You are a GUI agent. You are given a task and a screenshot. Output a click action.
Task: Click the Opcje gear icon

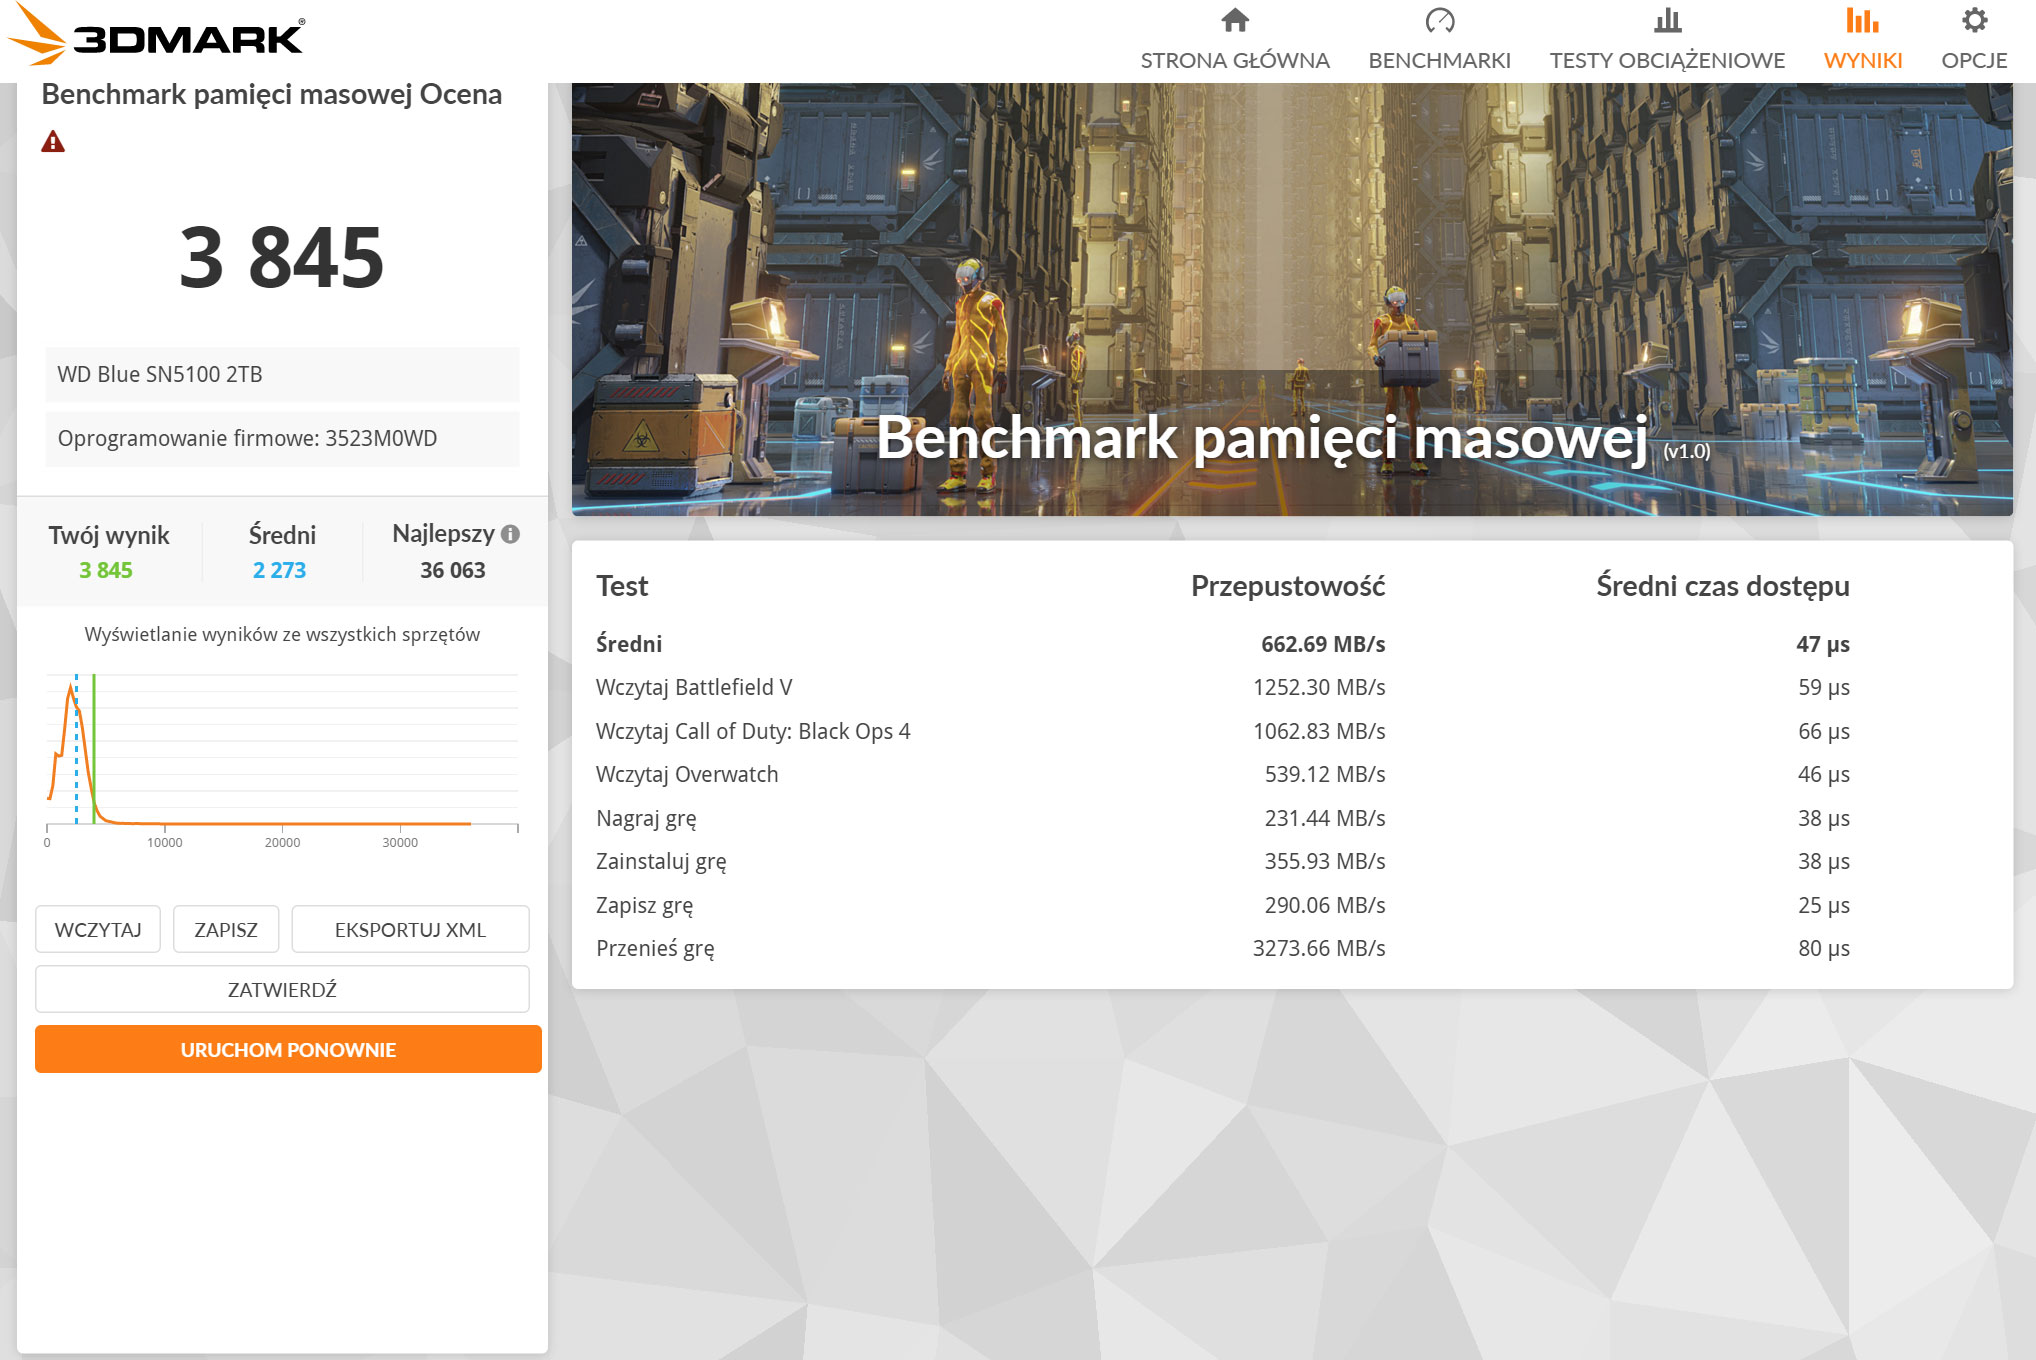[1974, 21]
